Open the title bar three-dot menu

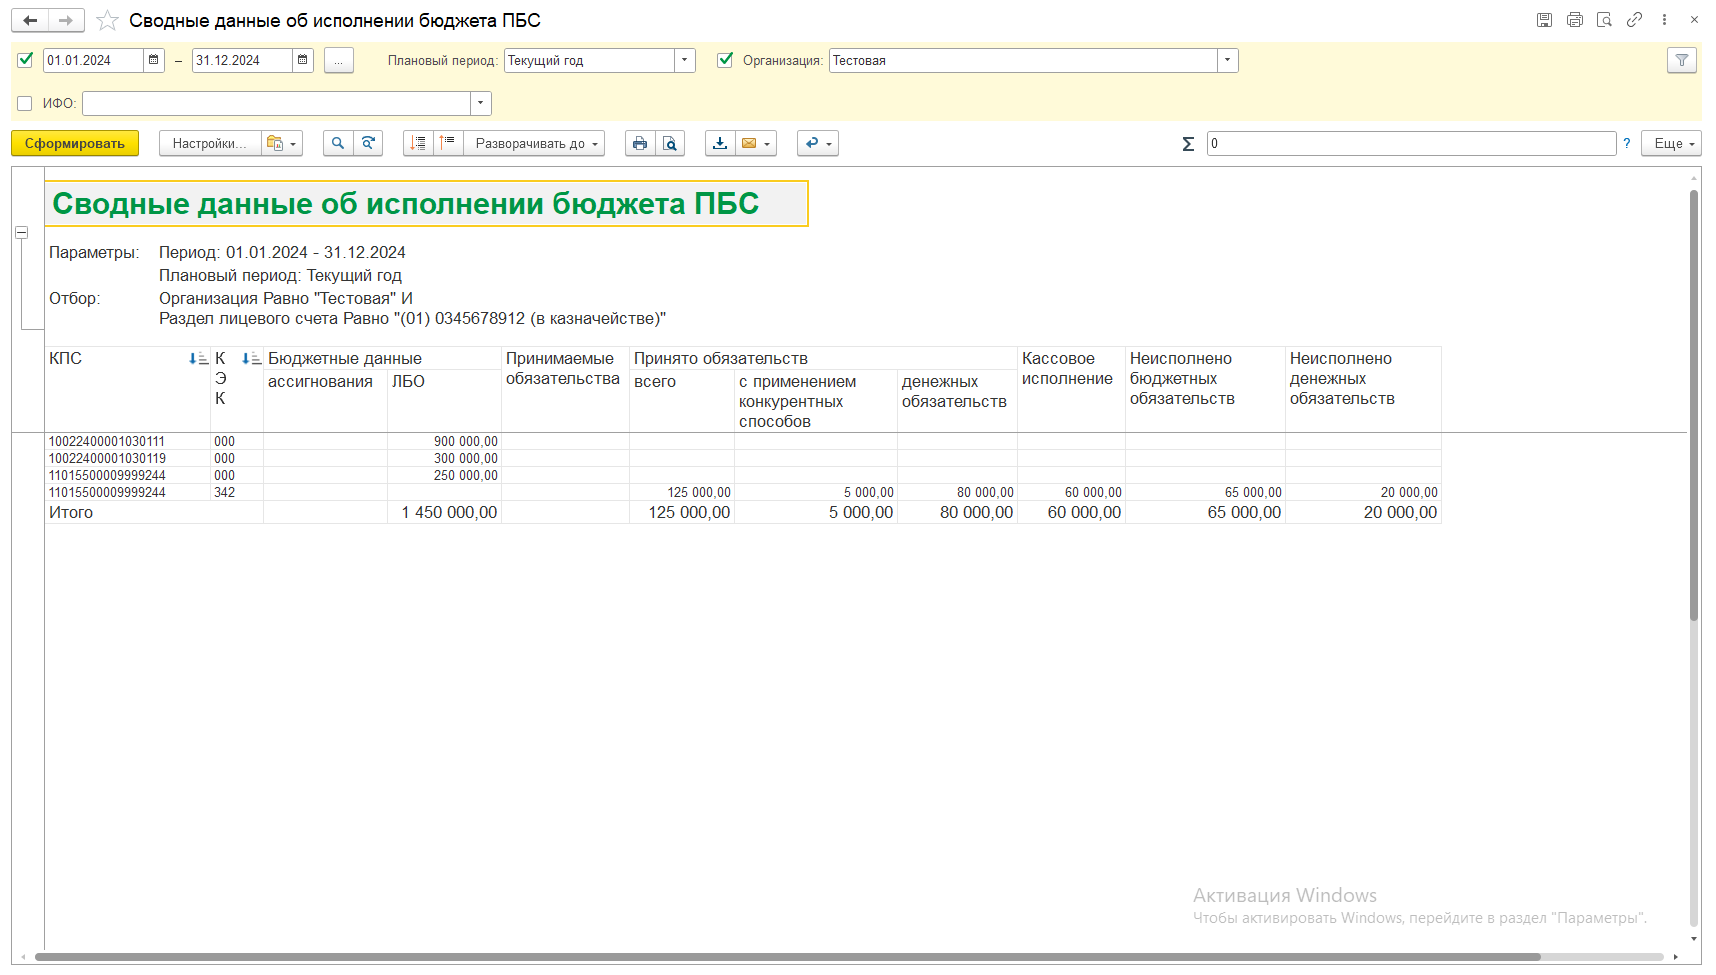(x=1664, y=20)
